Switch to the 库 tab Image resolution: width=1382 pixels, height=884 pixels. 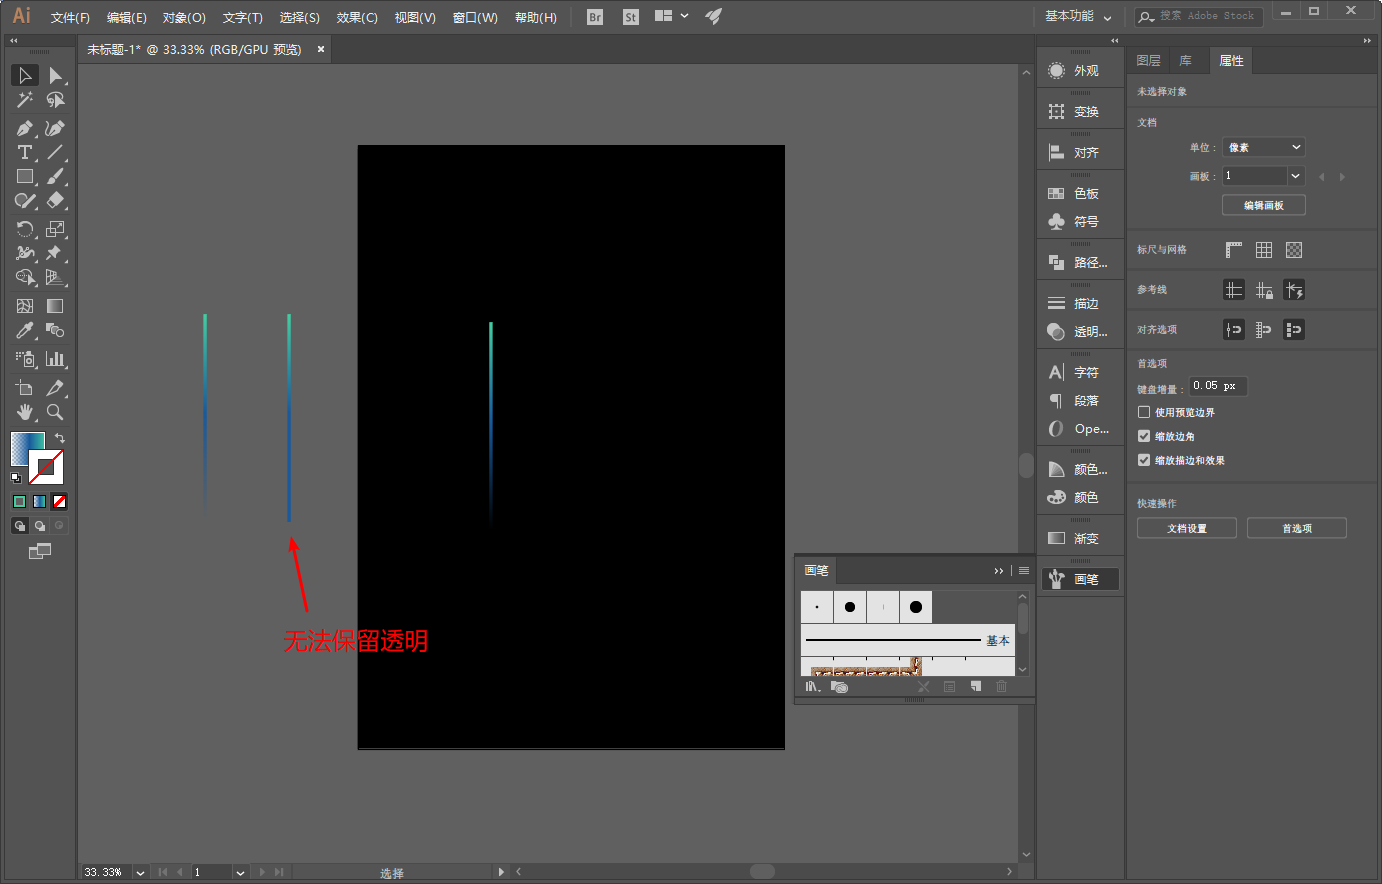pyautogui.click(x=1186, y=61)
